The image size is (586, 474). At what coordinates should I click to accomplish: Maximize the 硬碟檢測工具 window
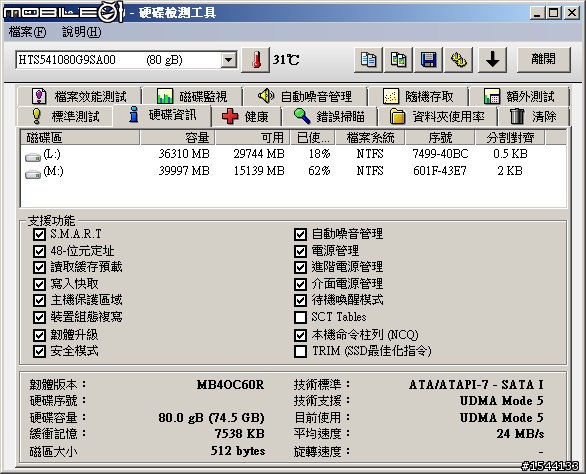click(553, 13)
